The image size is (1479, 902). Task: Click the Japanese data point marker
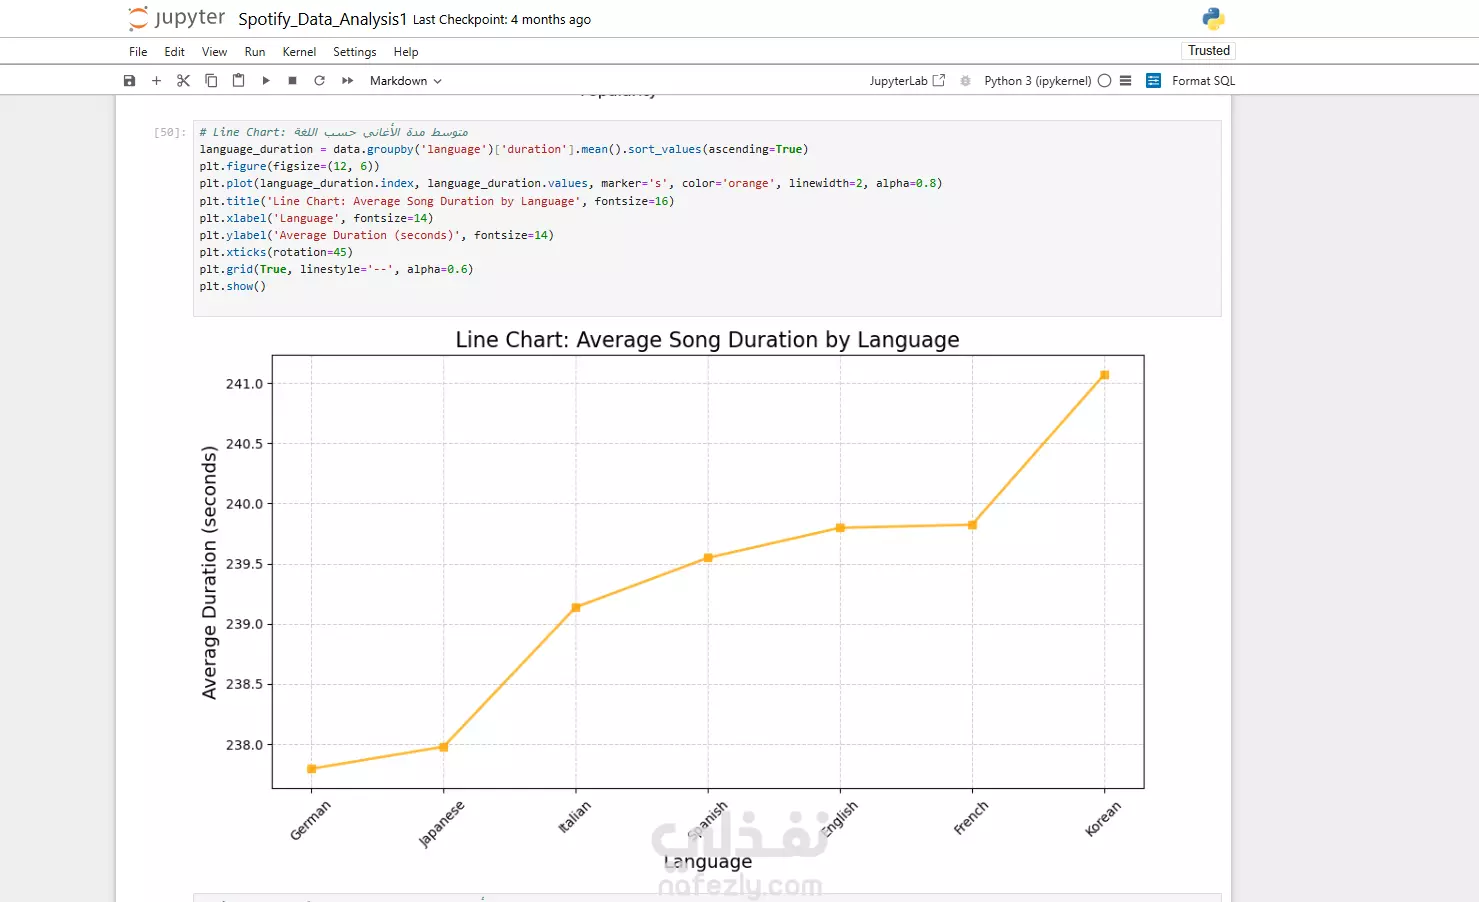point(444,747)
